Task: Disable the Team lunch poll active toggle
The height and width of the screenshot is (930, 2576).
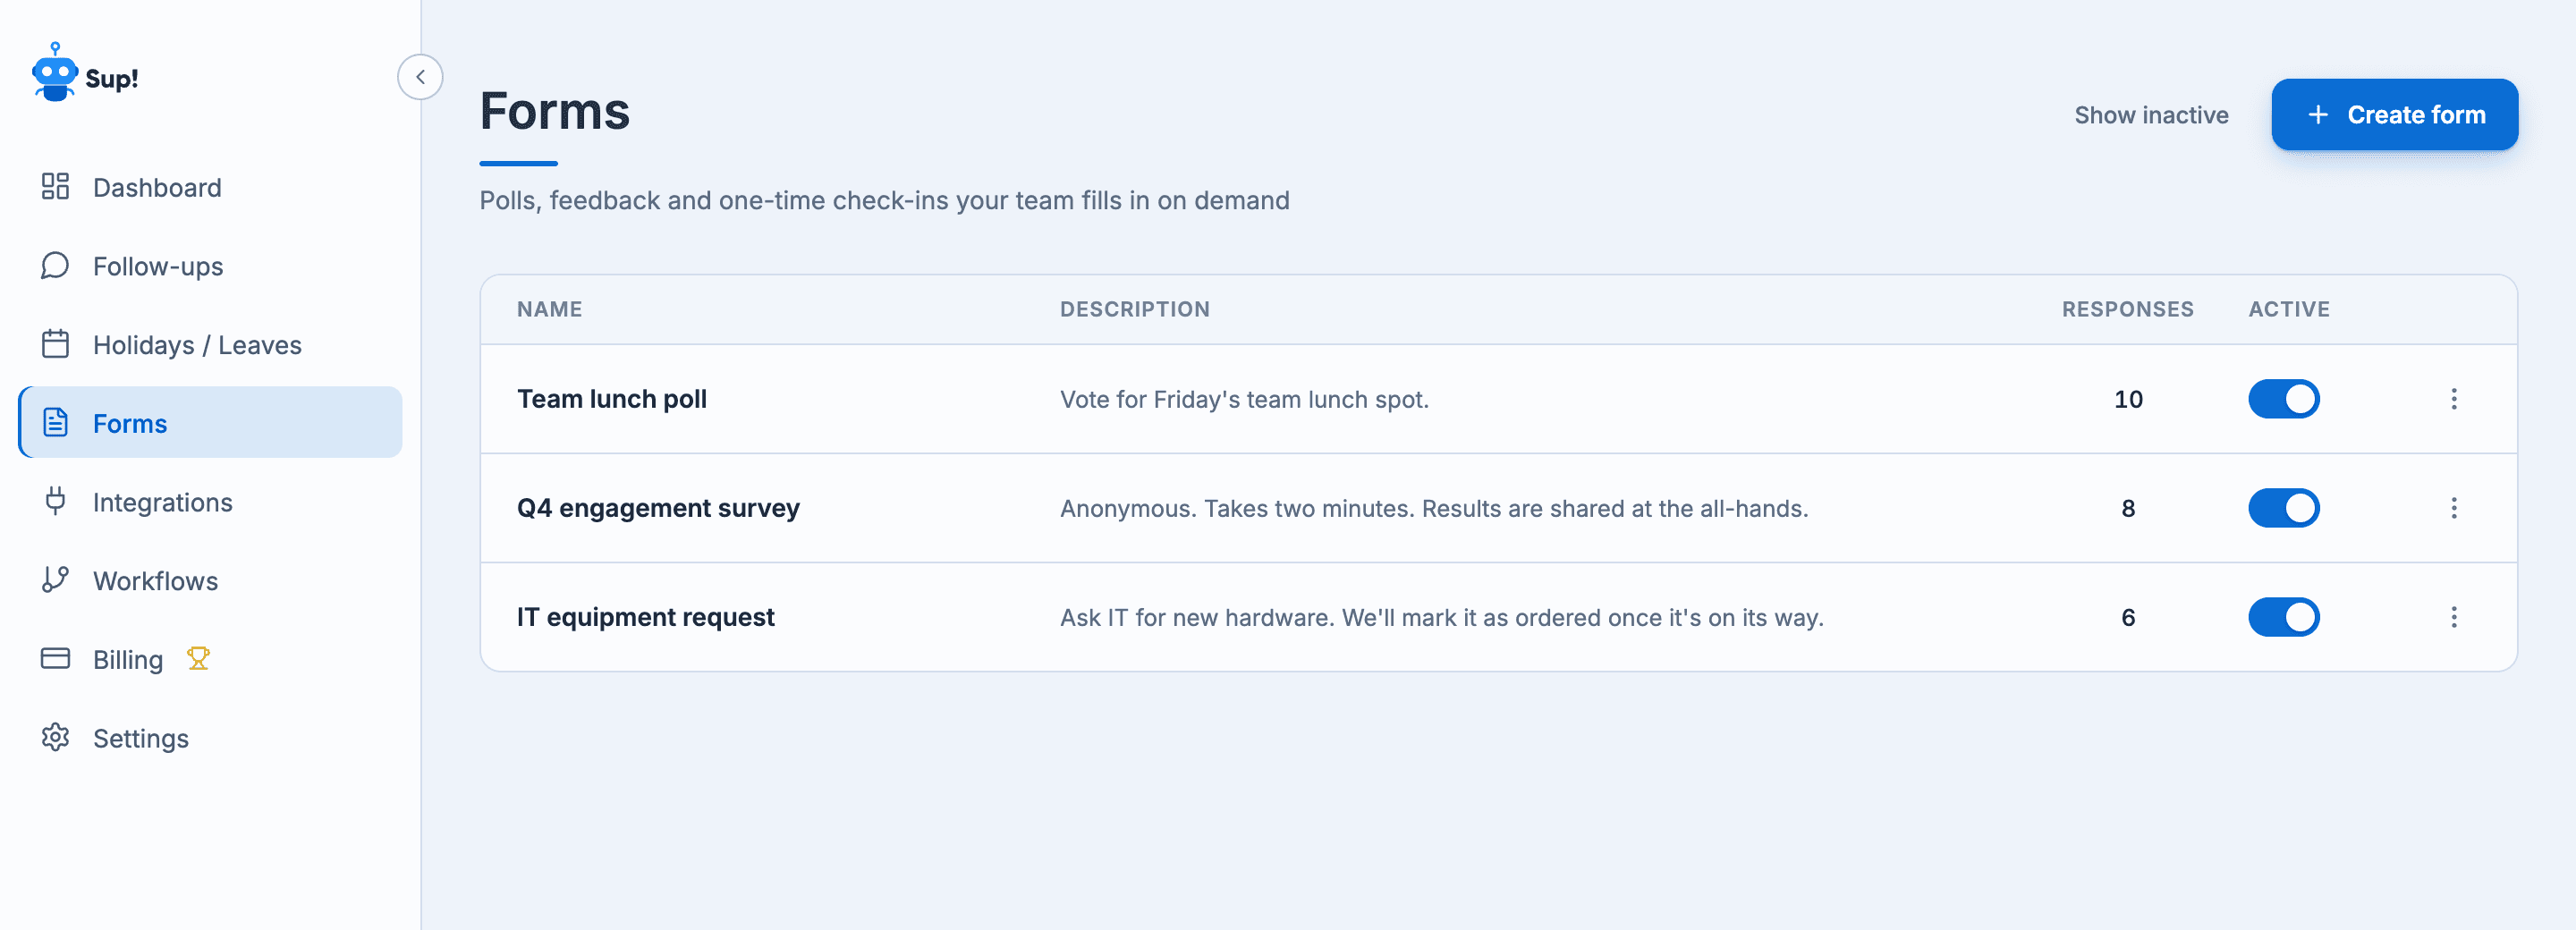Action: (2283, 399)
